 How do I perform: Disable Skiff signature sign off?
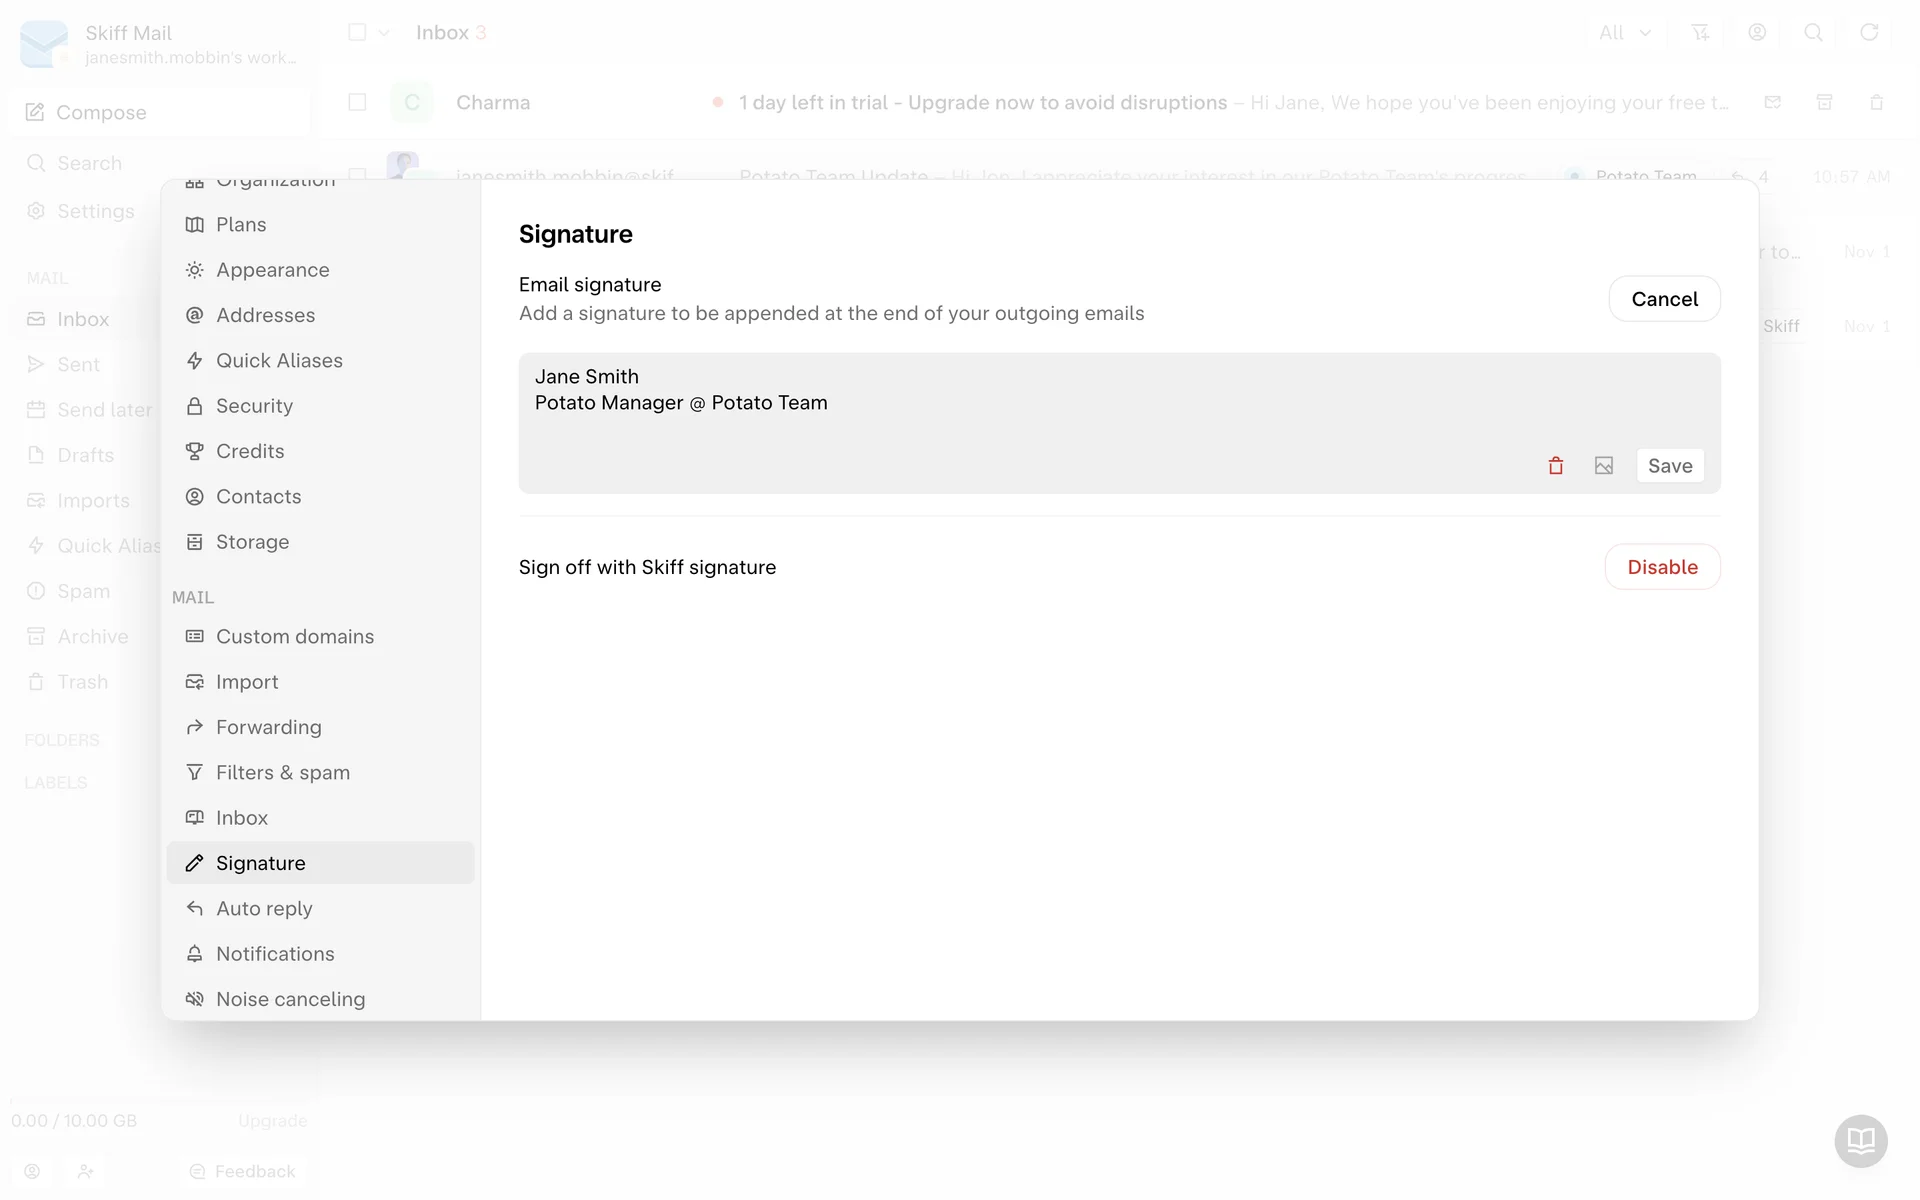(1662, 567)
